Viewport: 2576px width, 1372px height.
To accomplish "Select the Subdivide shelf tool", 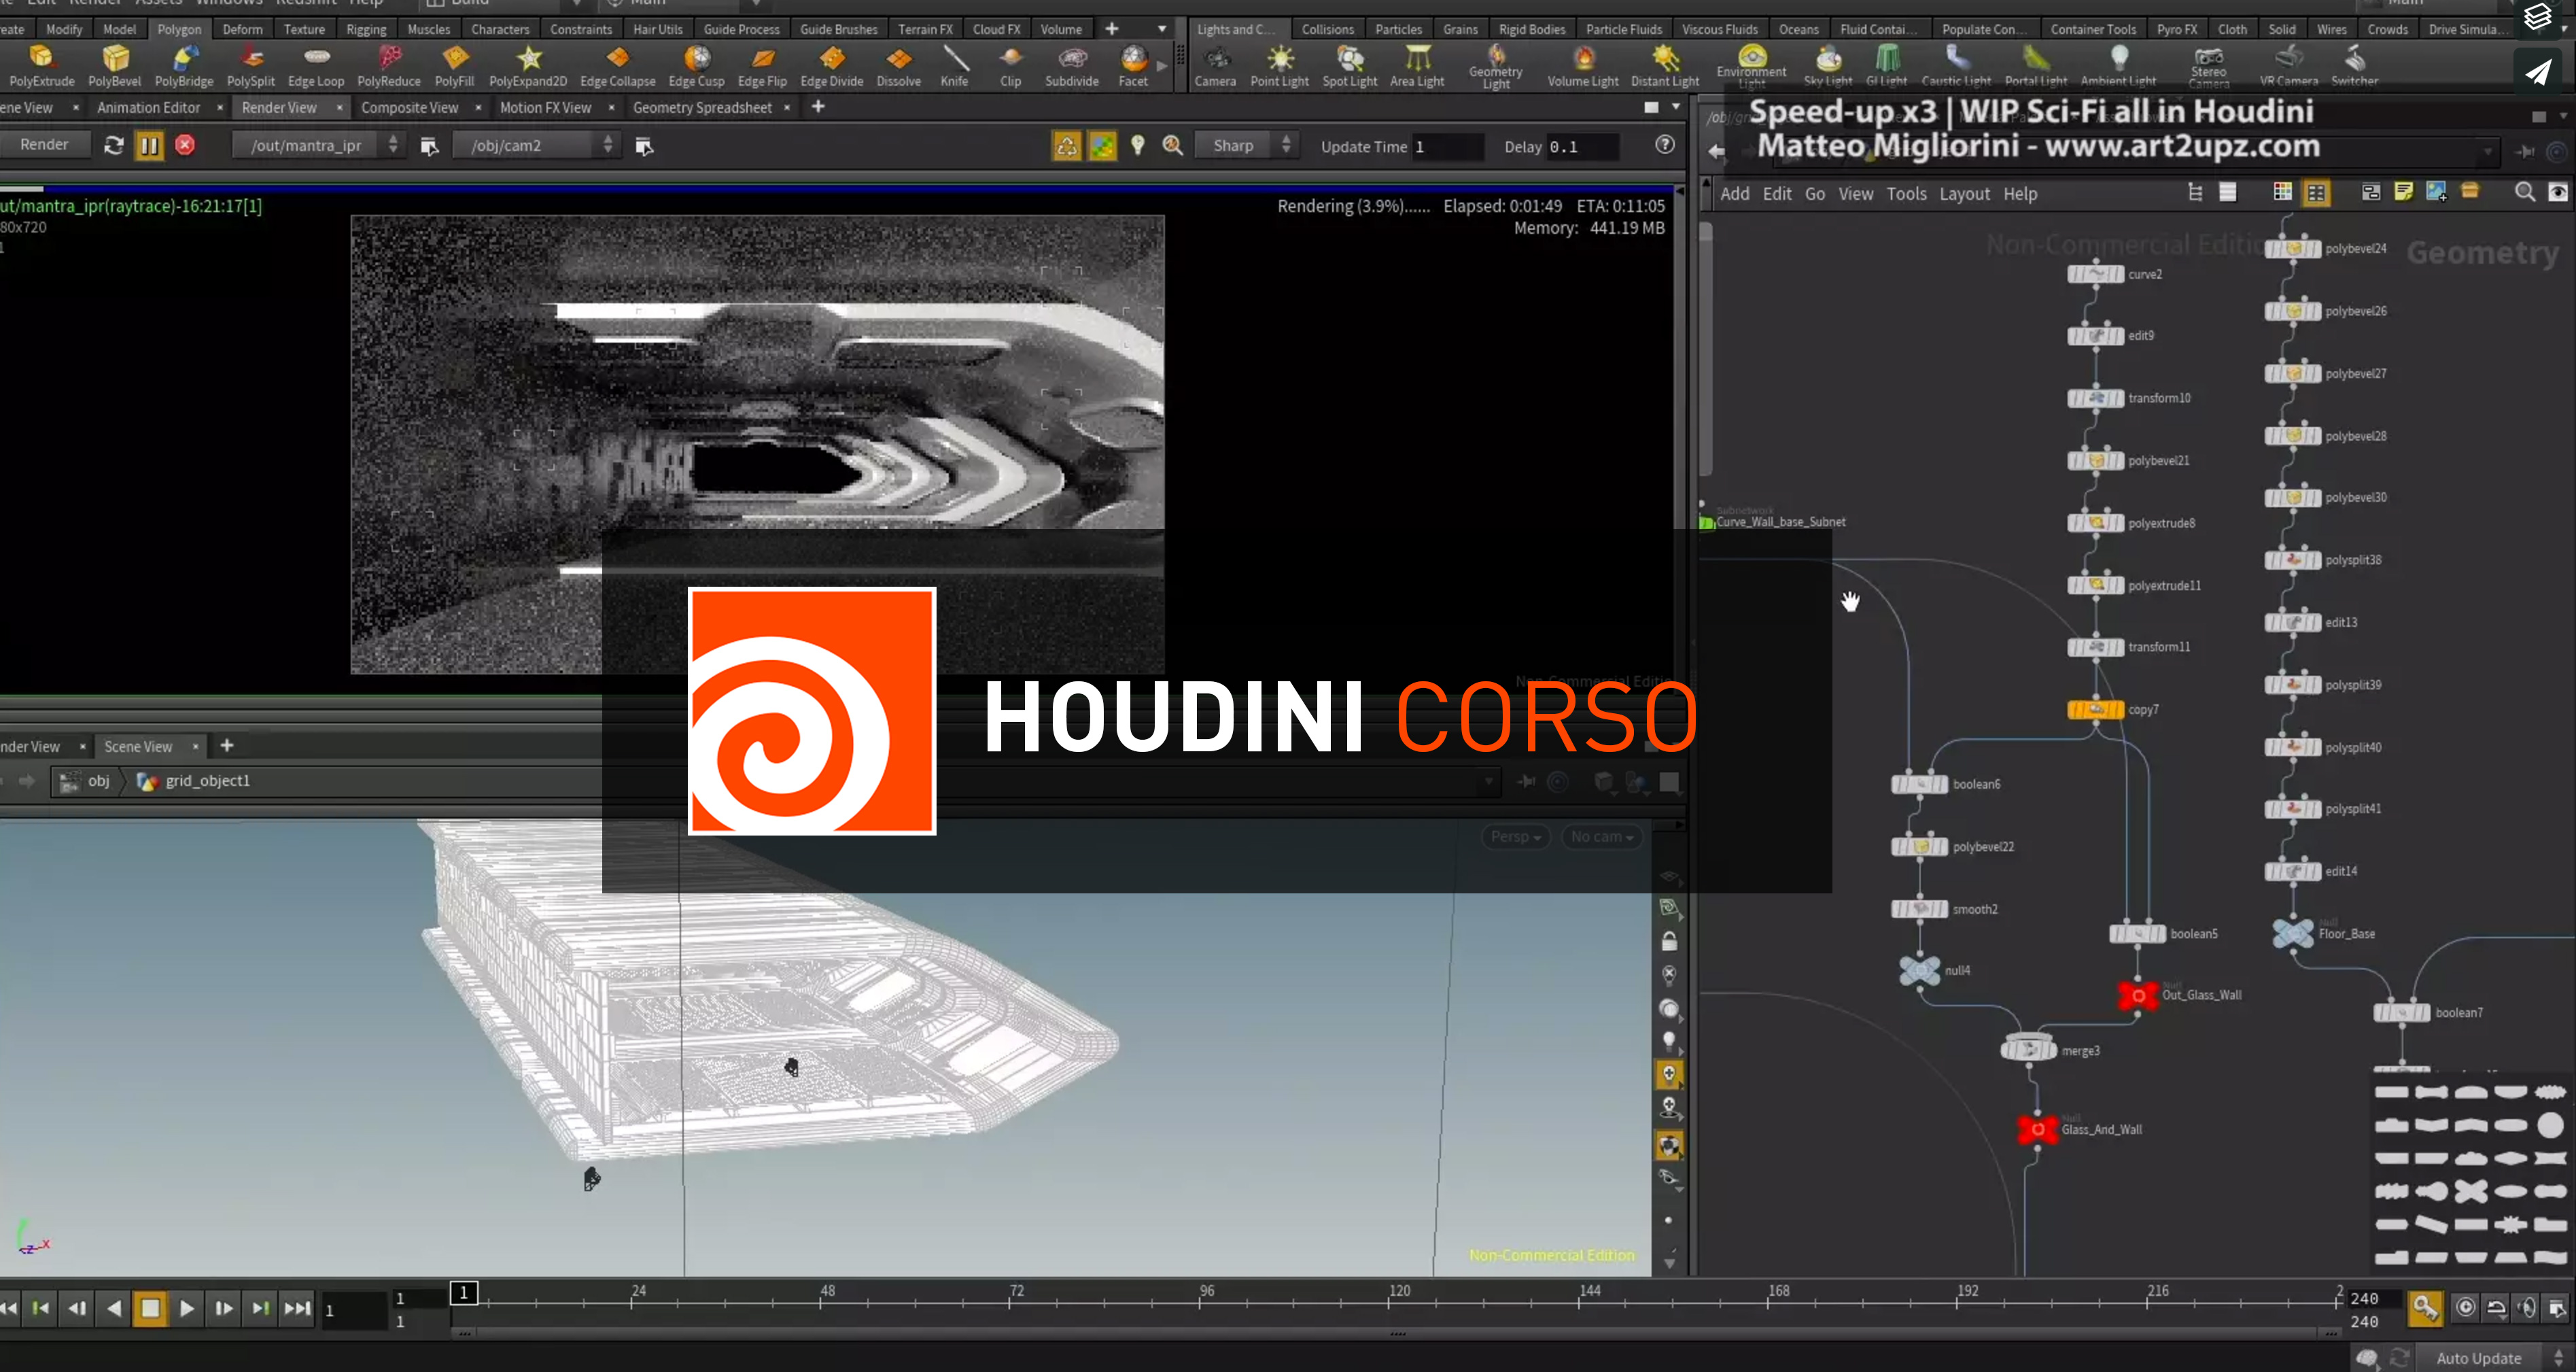I will (x=1072, y=66).
